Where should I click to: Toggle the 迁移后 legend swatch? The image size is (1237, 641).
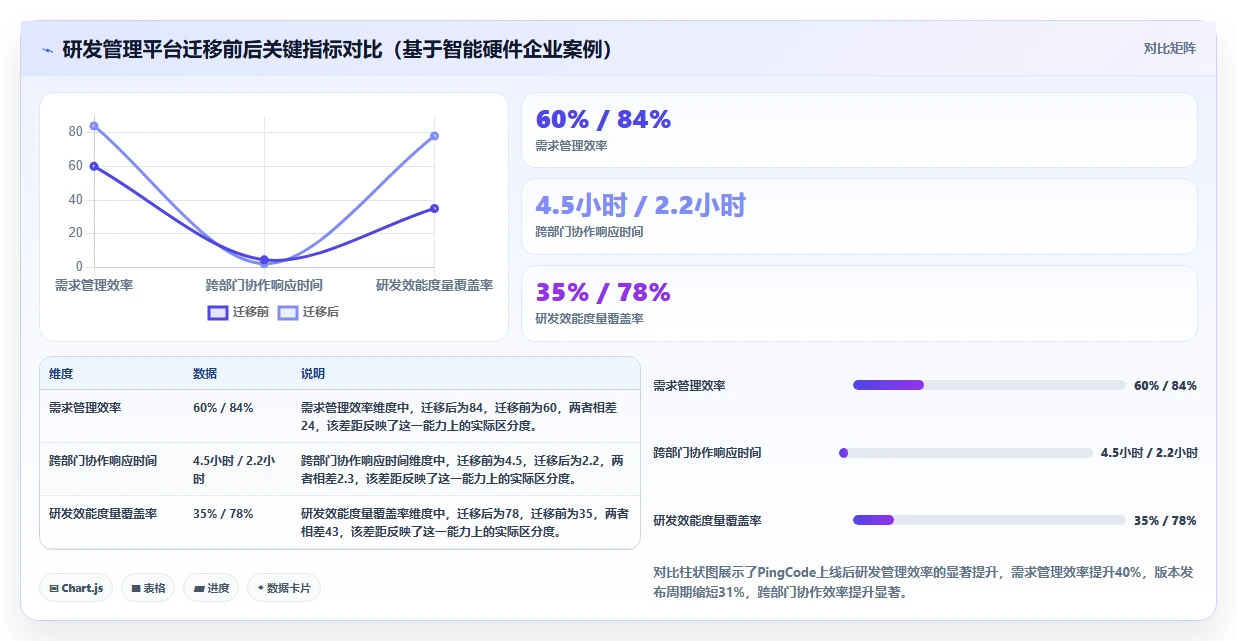point(288,312)
